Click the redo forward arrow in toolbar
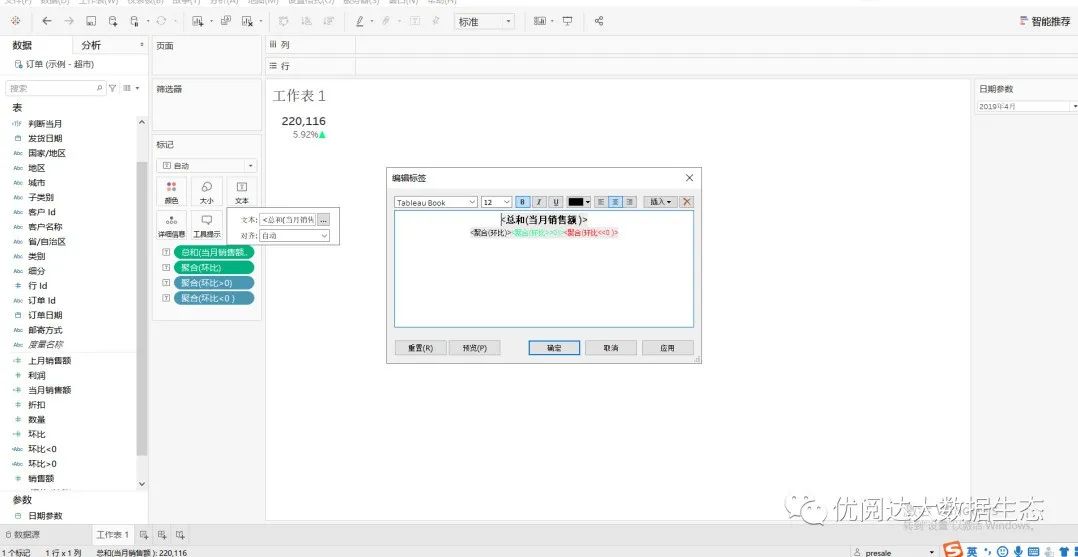 [69, 21]
